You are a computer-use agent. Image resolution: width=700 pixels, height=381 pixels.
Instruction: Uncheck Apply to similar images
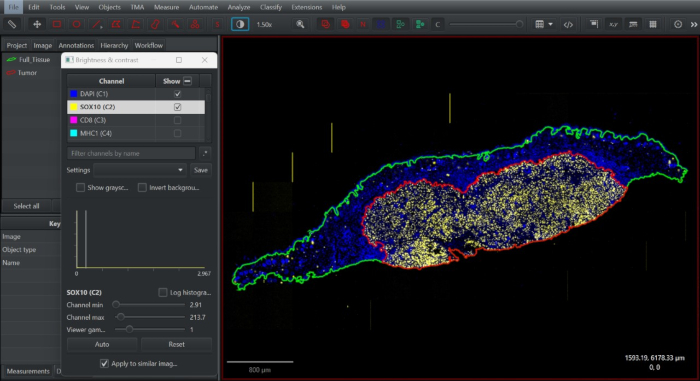click(x=104, y=364)
